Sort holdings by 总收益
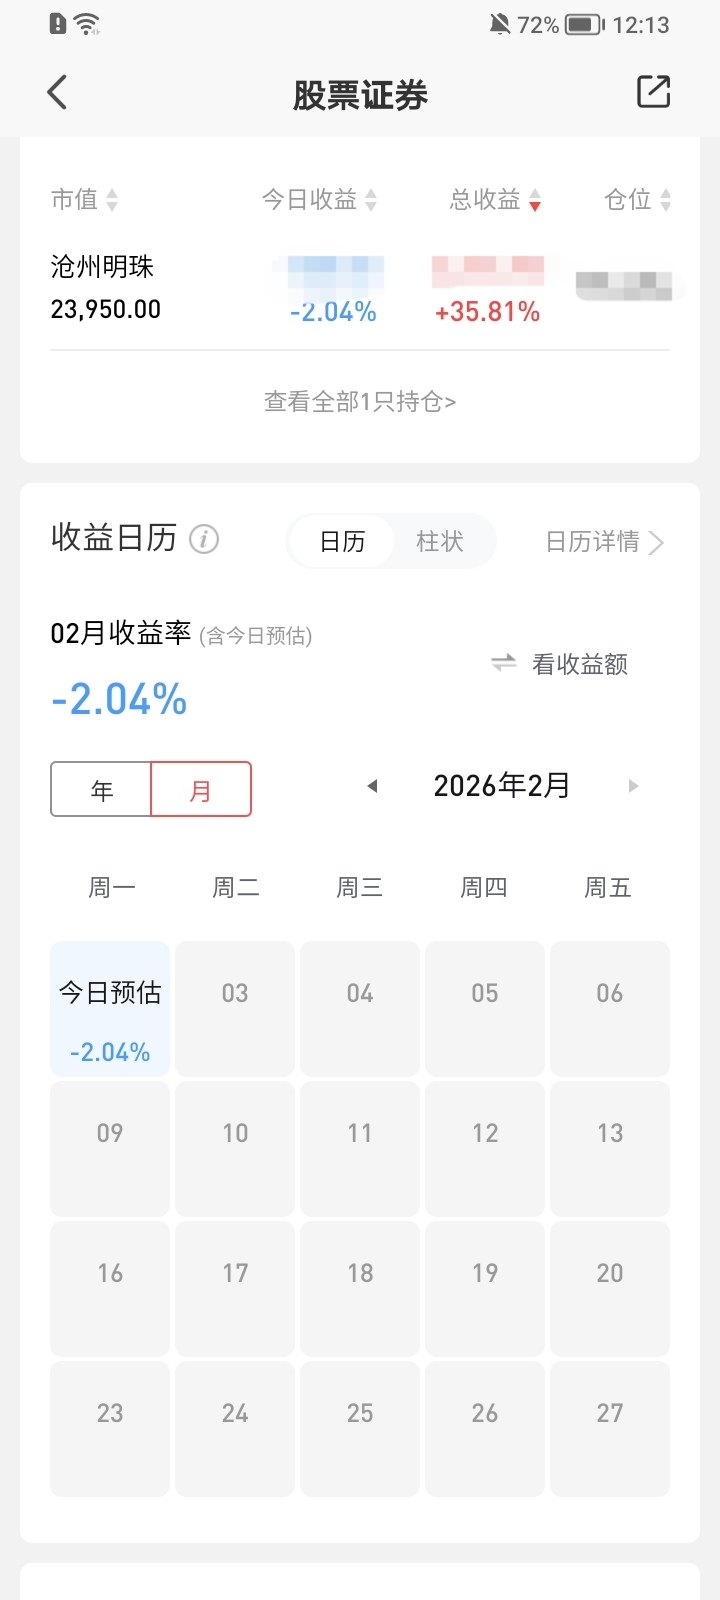 495,200
